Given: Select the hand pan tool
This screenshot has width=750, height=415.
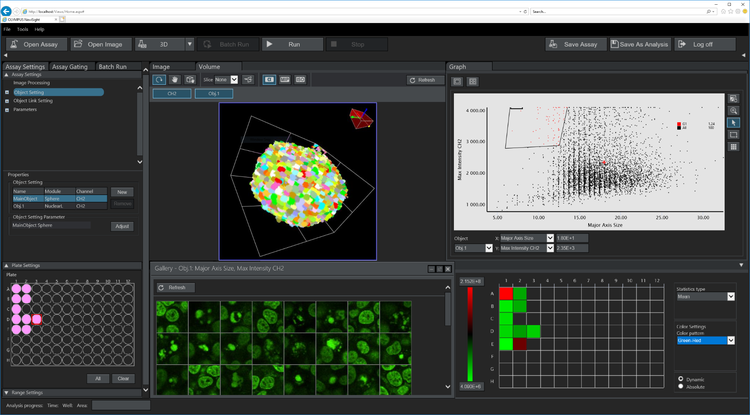Looking at the screenshot, I should pyautogui.click(x=175, y=79).
